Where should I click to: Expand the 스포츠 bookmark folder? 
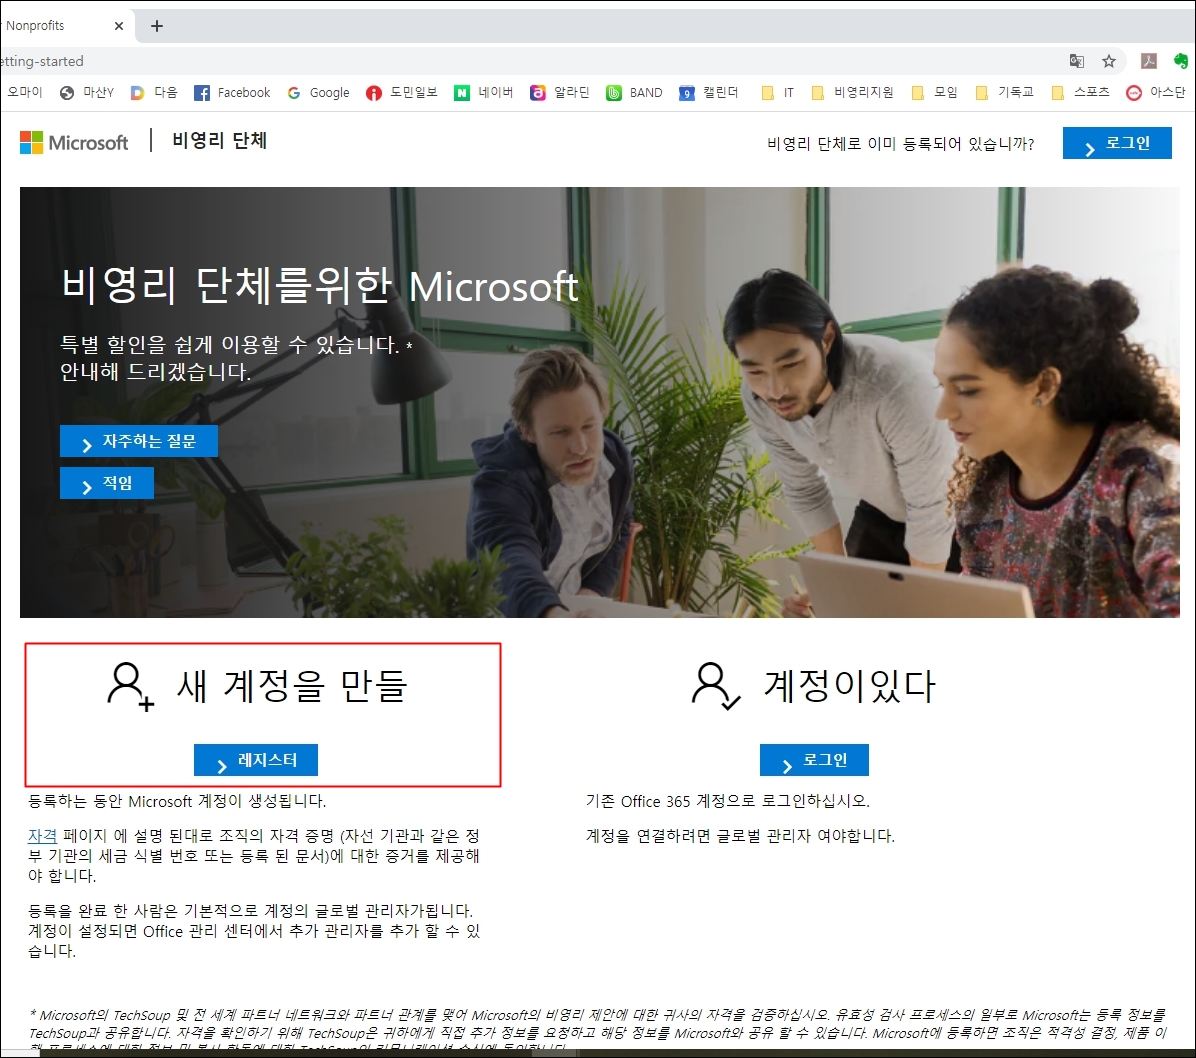pyautogui.click(x=1080, y=92)
